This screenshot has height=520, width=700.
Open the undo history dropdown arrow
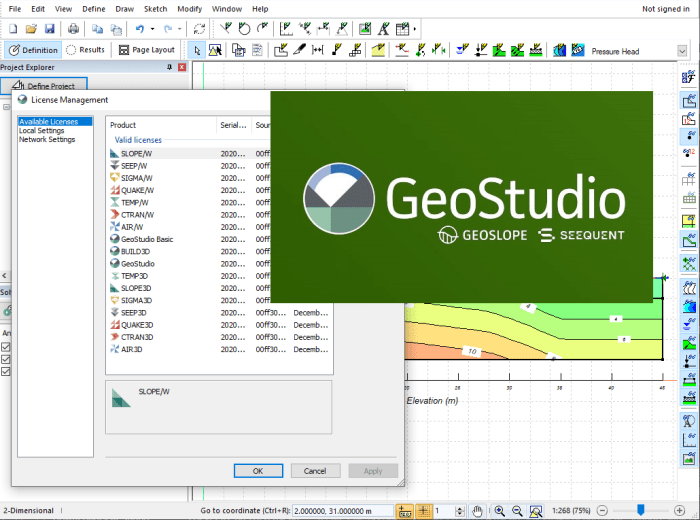pyautogui.click(x=152, y=29)
